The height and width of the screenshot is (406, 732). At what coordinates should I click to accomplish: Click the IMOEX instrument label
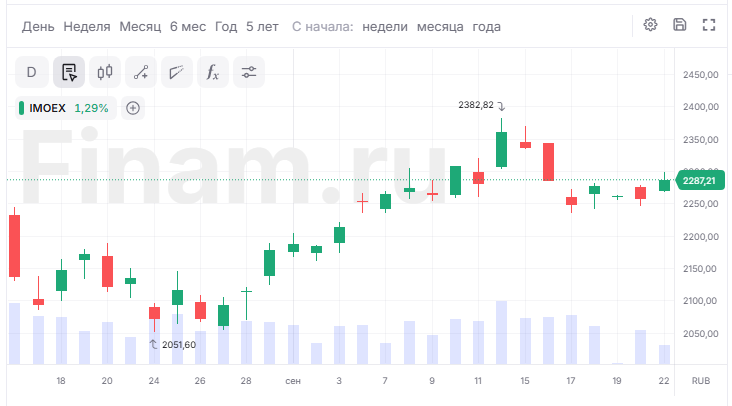[x=48, y=108]
